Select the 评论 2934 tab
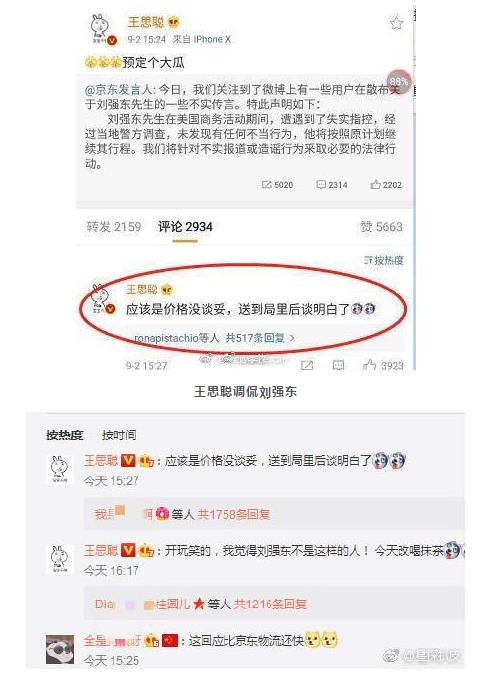478x674 pixels. pos(185,227)
